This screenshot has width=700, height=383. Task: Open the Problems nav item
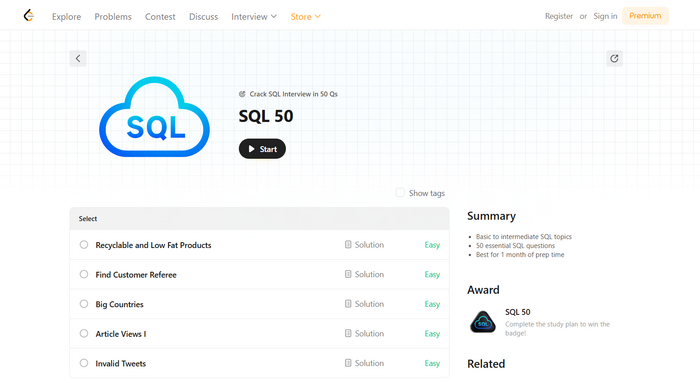pyautogui.click(x=113, y=17)
